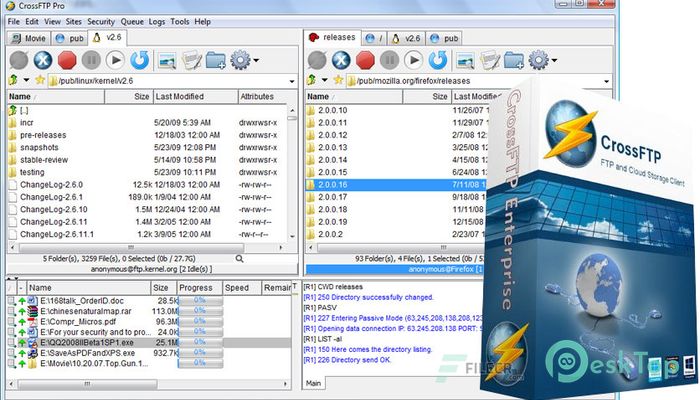Viewport: 700px width, 400px height.
Task: Switch to right pane releases tab
Action: coord(333,38)
